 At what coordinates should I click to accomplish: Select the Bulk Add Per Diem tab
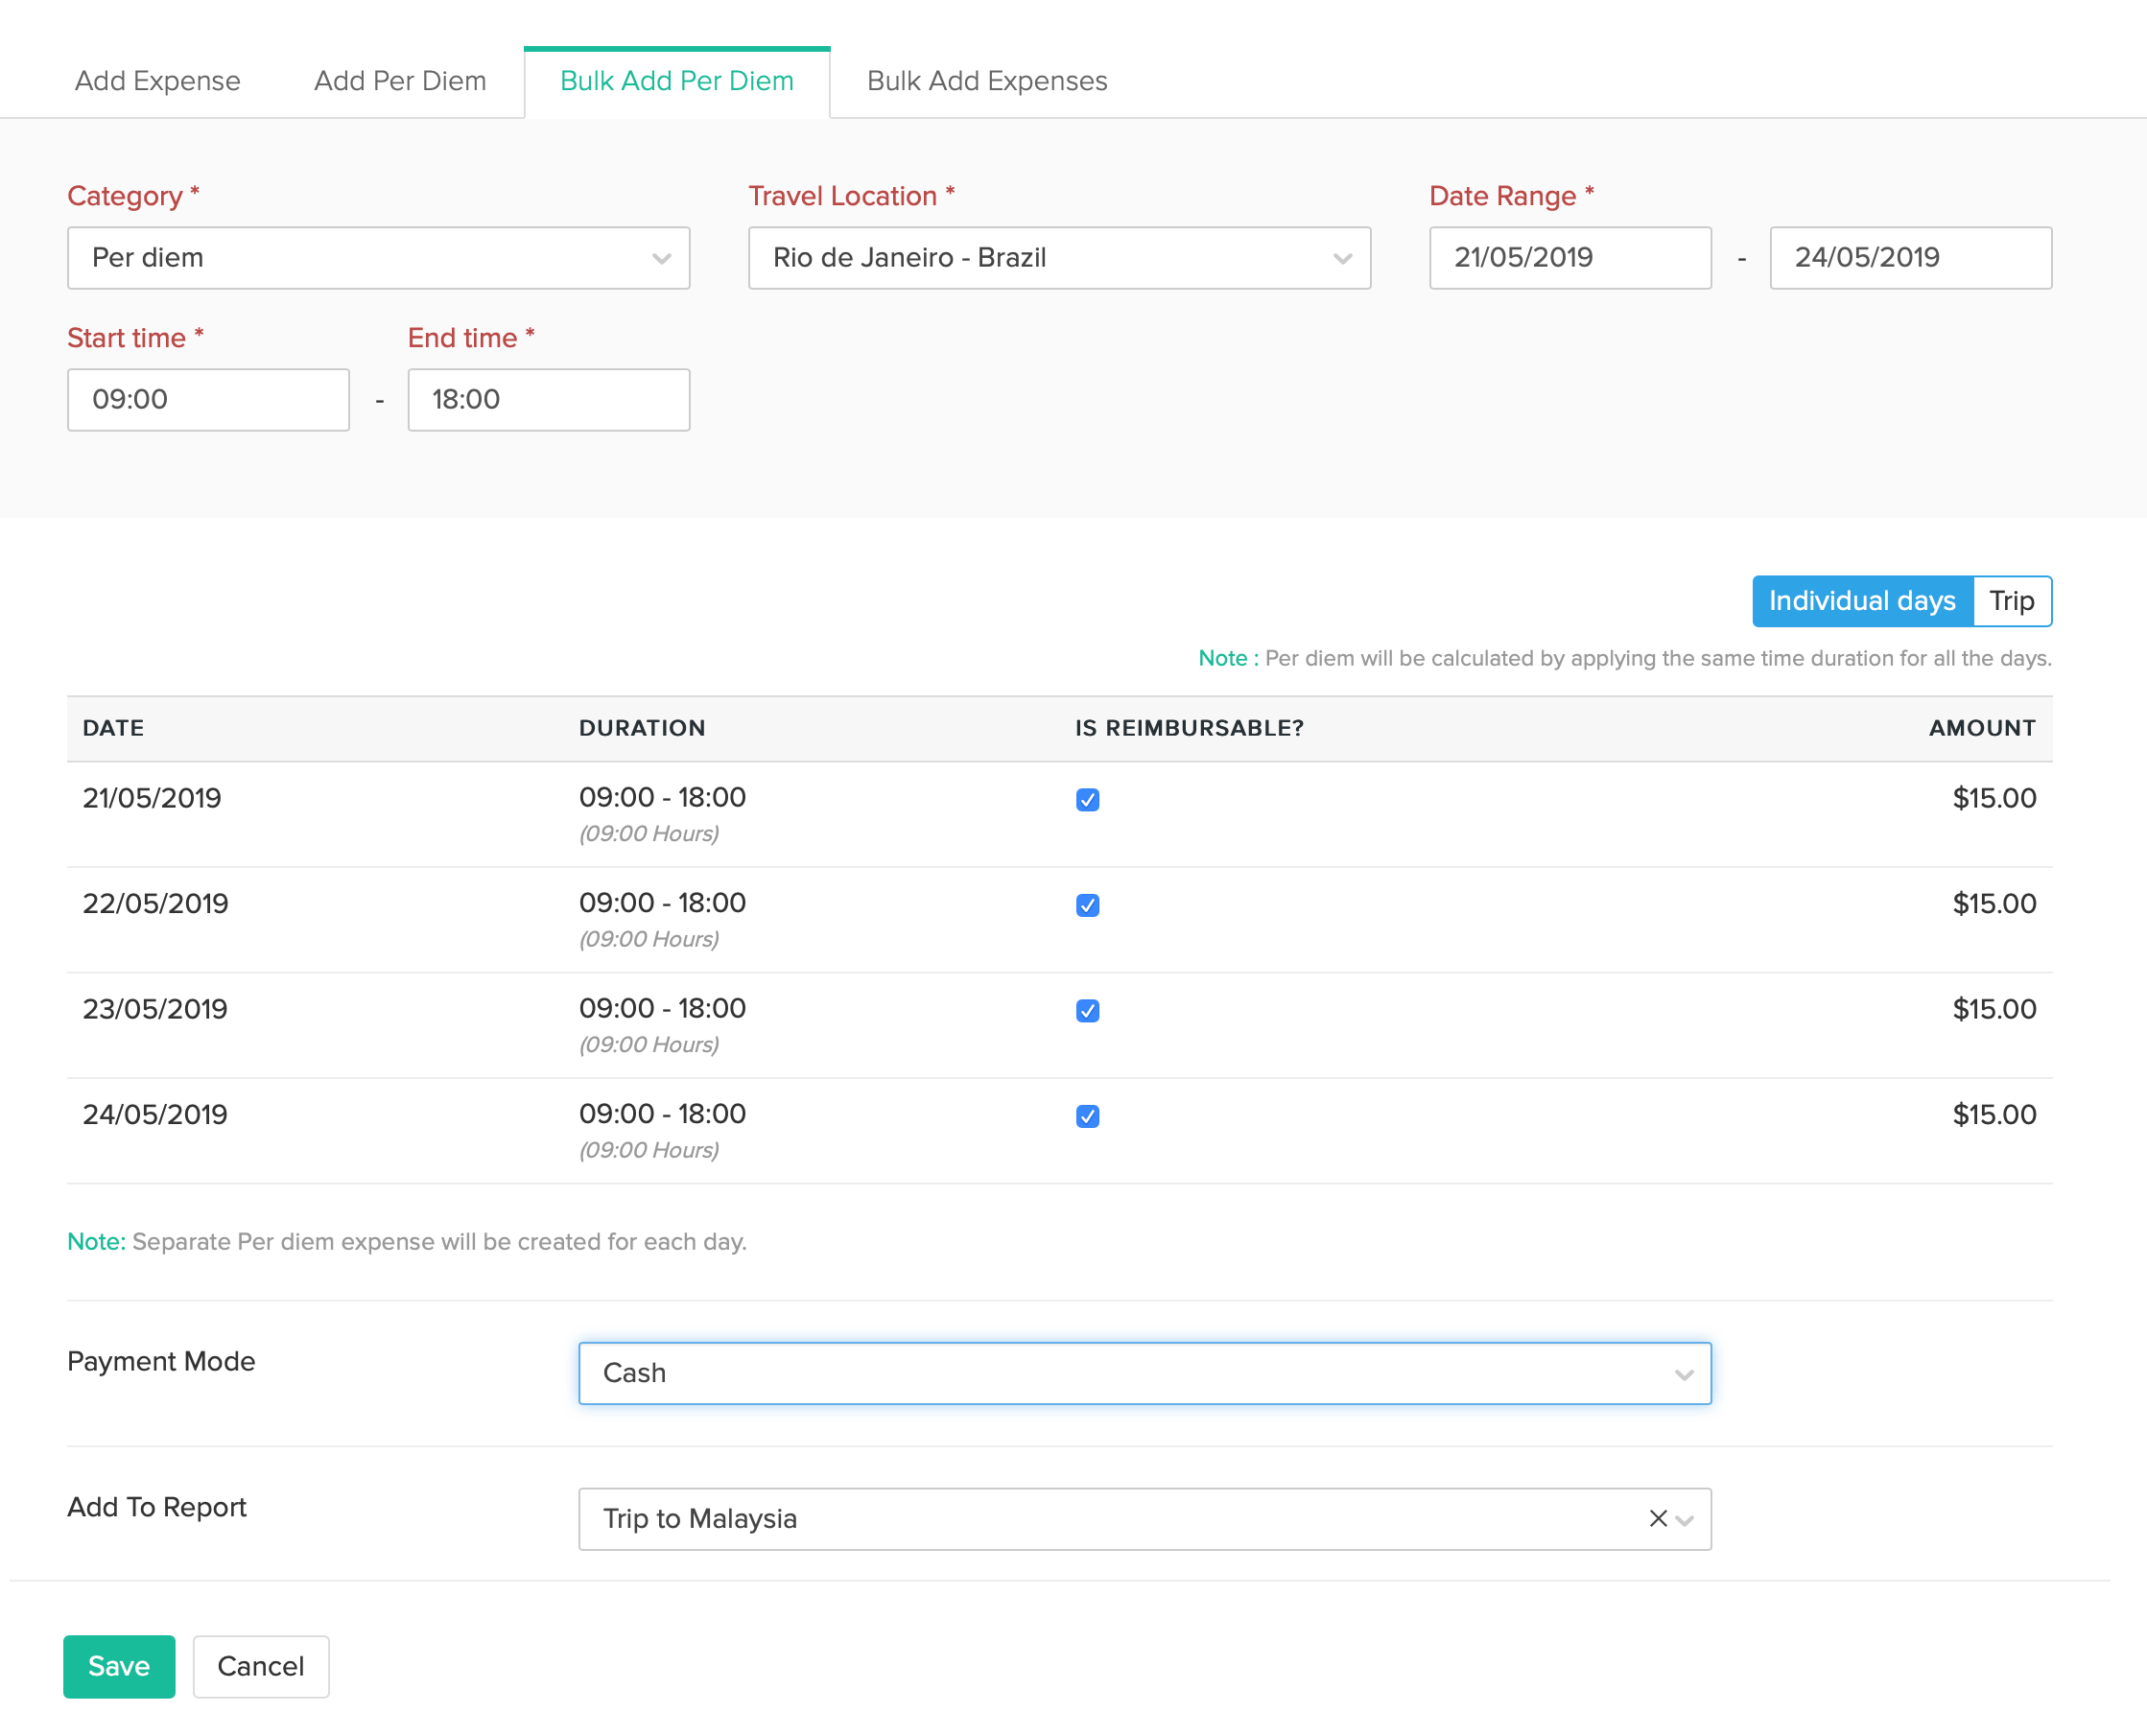click(x=677, y=81)
